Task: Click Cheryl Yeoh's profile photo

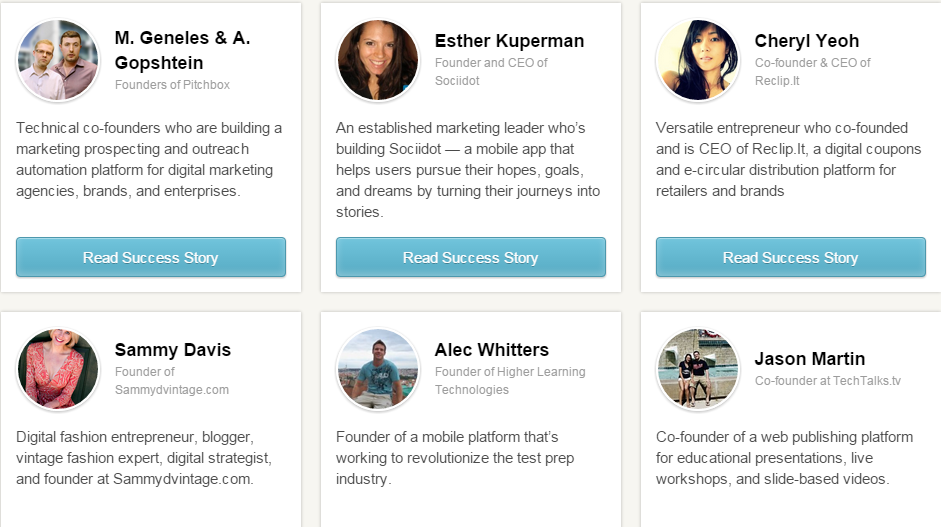Action: tap(698, 60)
